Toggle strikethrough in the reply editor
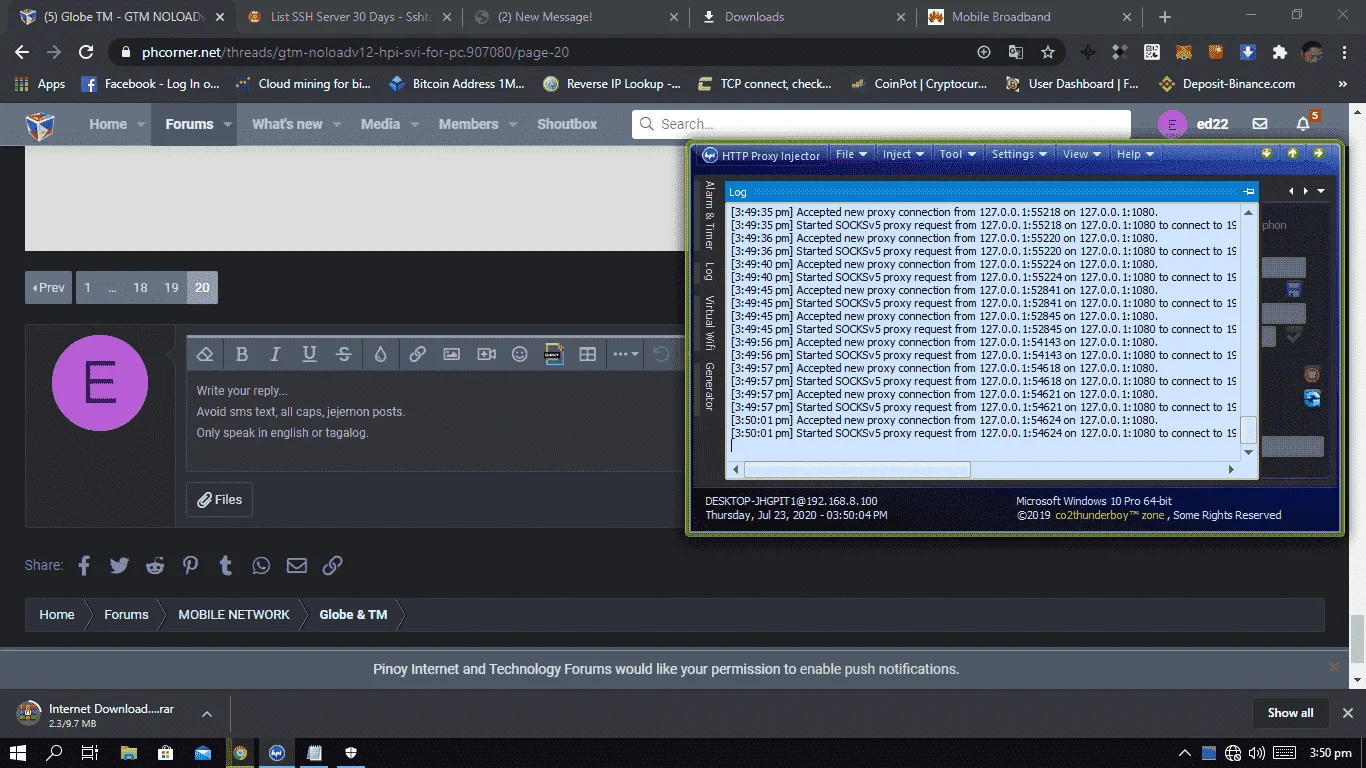 (343, 354)
